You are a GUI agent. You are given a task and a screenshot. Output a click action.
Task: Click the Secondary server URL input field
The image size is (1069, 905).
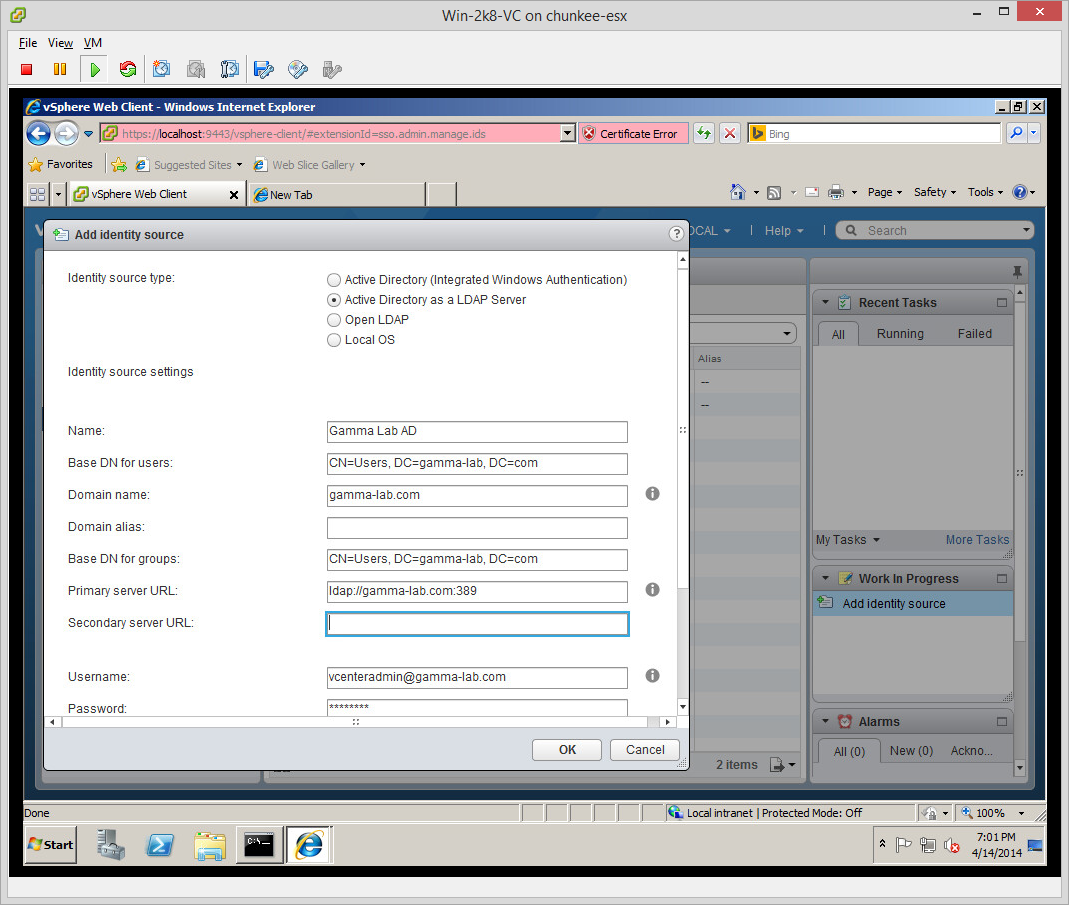477,624
